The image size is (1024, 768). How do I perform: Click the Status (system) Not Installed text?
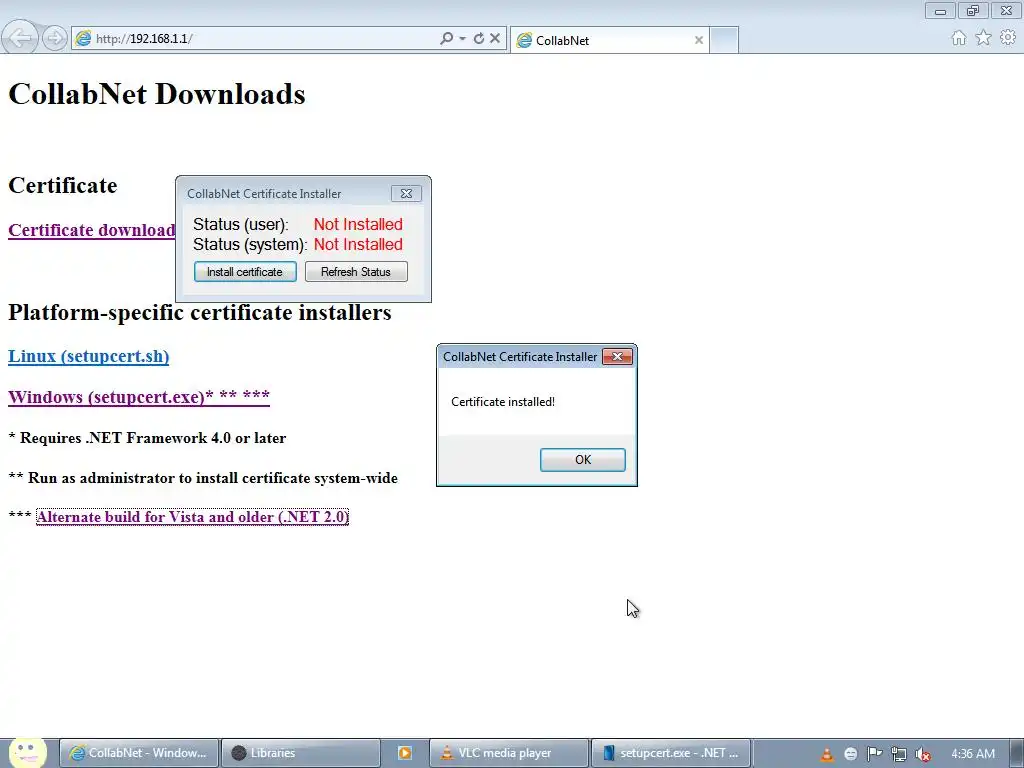coord(358,244)
